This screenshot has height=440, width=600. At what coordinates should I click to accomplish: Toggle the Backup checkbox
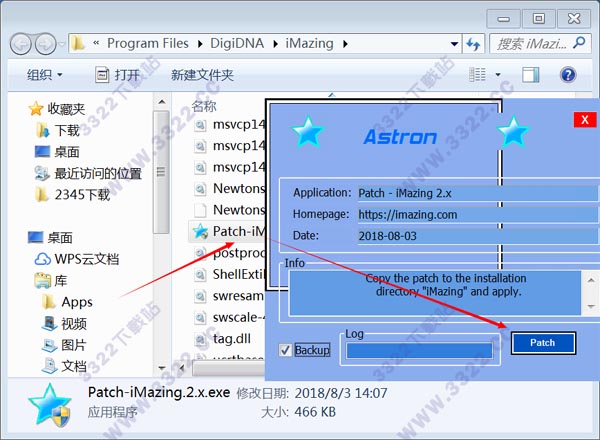(x=285, y=350)
